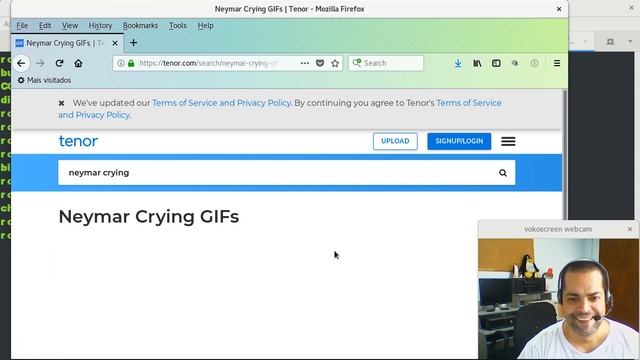
Task: Open the View menu
Action: (70, 26)
